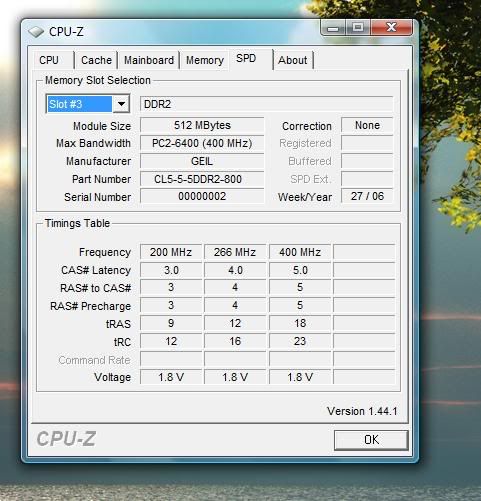Click the tRAS value 9
Screen dimensions: 481x501
coord(171,323)
